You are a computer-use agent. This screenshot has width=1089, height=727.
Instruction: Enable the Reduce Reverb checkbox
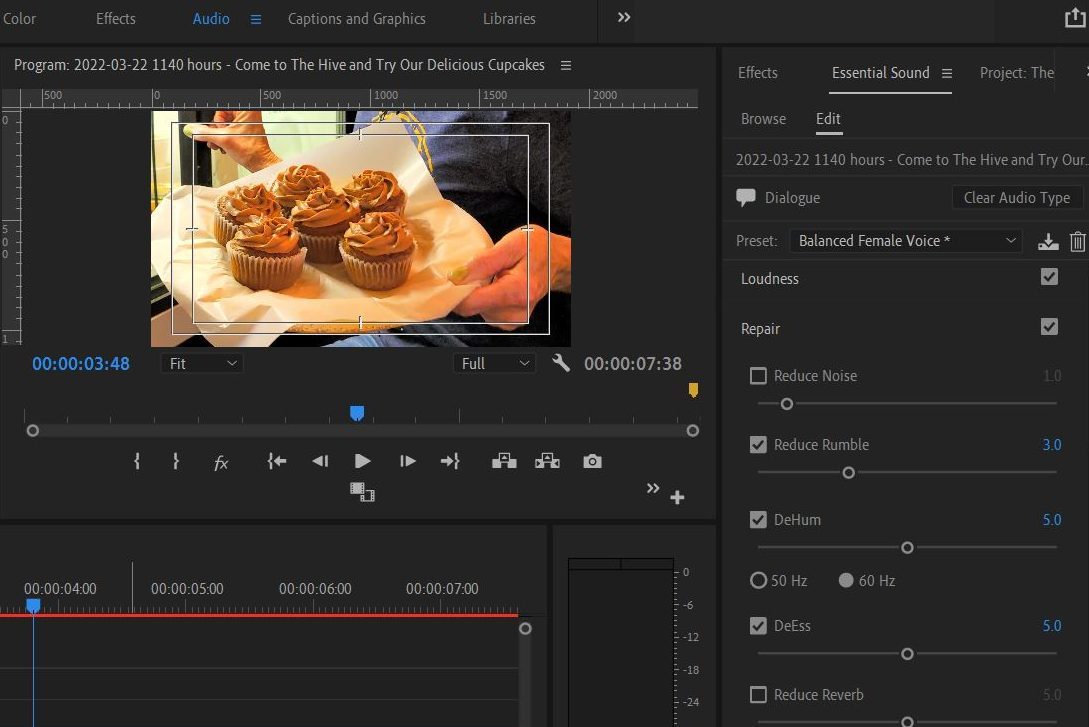[x=758, y=694]
